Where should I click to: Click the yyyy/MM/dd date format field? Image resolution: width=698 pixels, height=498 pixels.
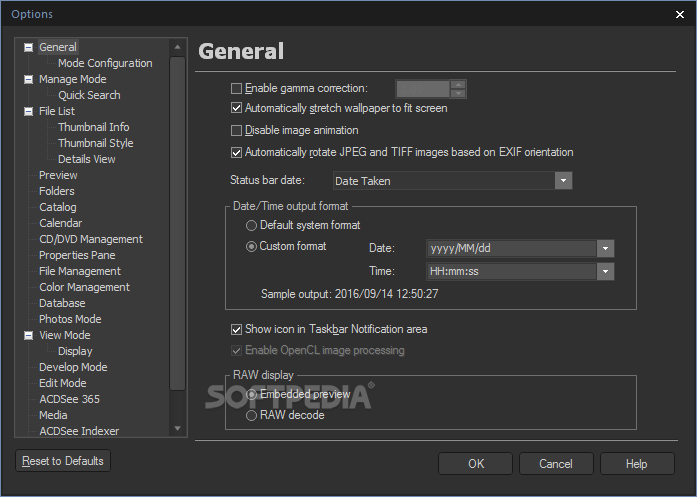(511, 248)
